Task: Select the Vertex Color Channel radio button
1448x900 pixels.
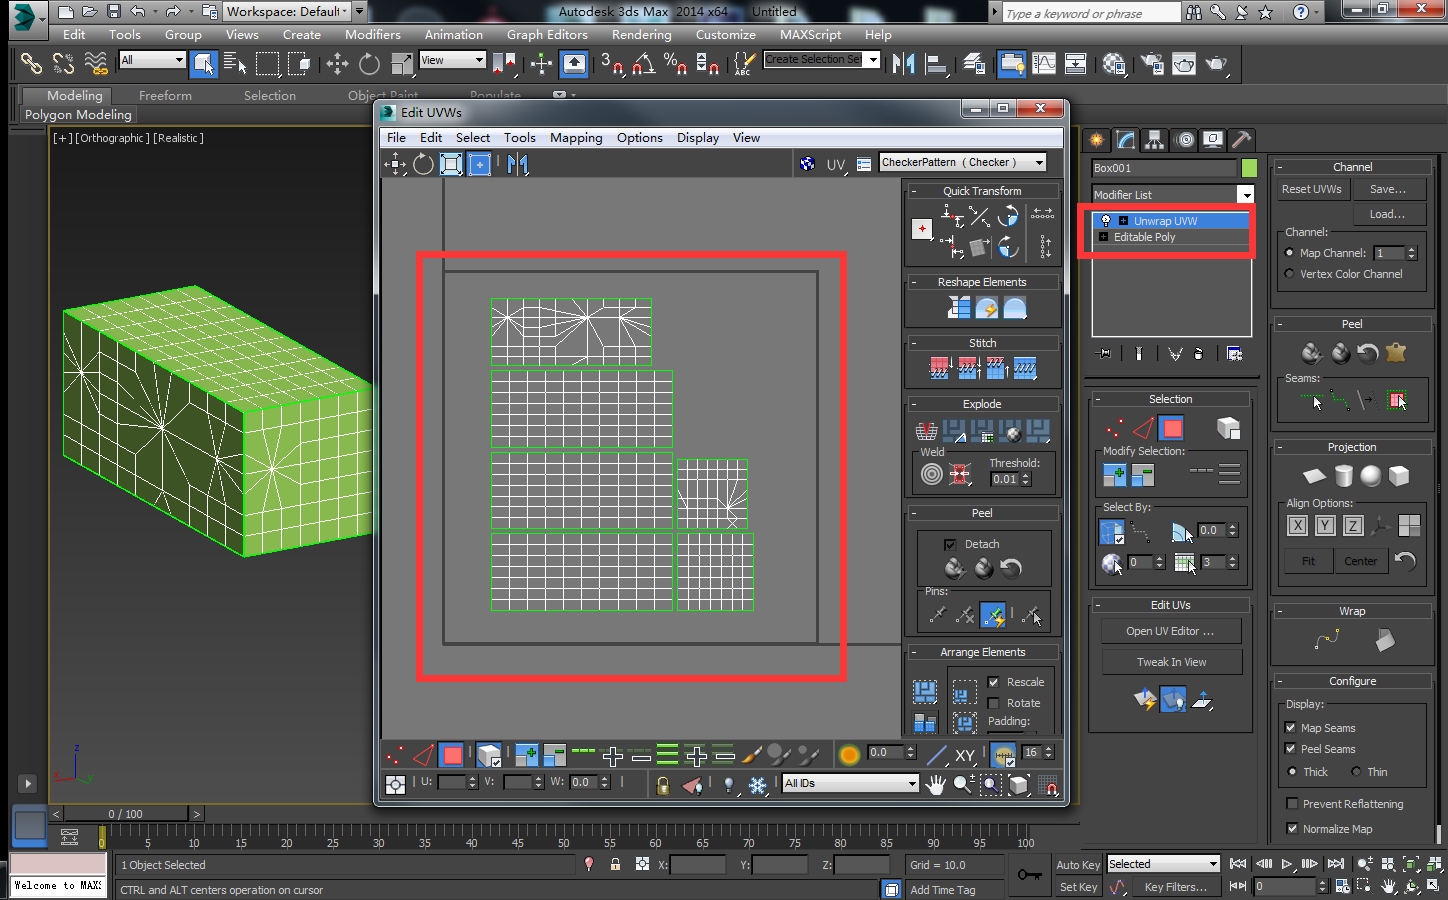Action: [x=1290, y=274]
